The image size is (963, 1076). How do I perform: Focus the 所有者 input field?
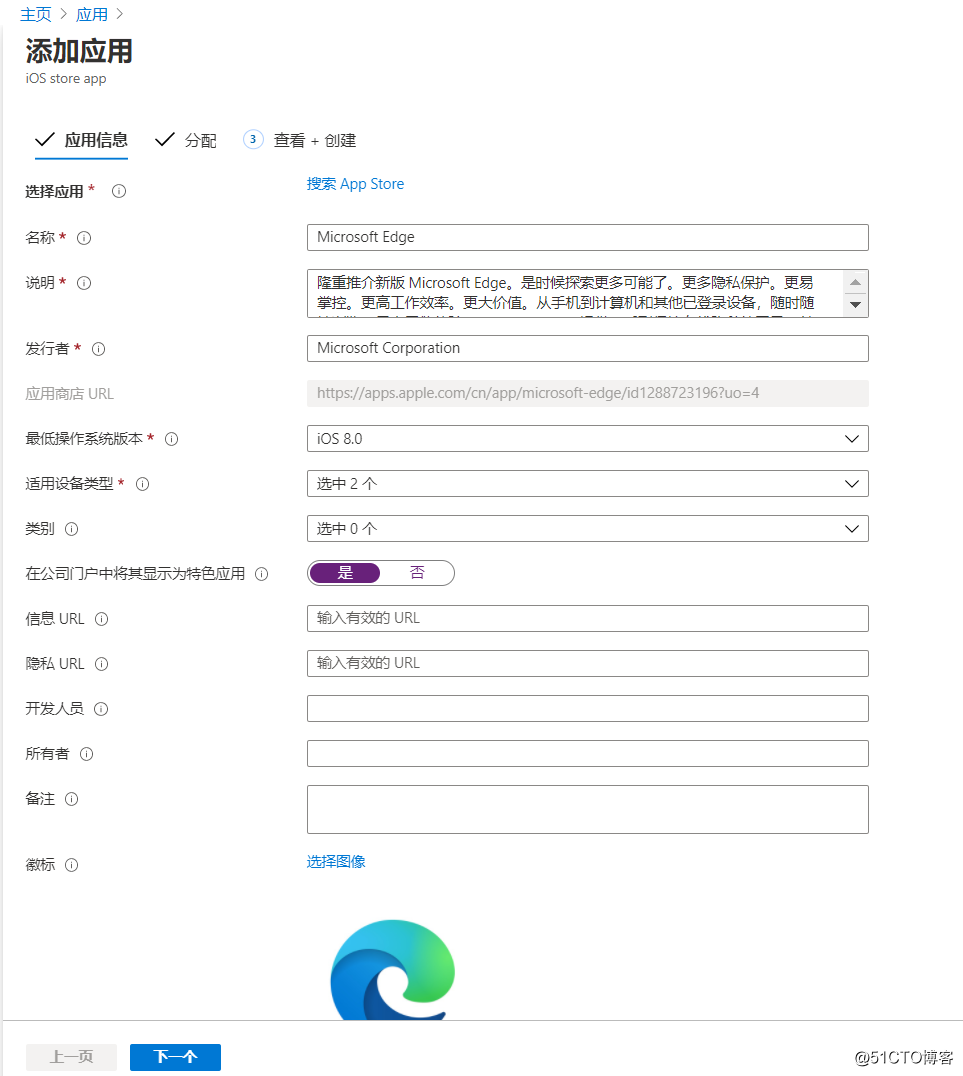(588, 753)
